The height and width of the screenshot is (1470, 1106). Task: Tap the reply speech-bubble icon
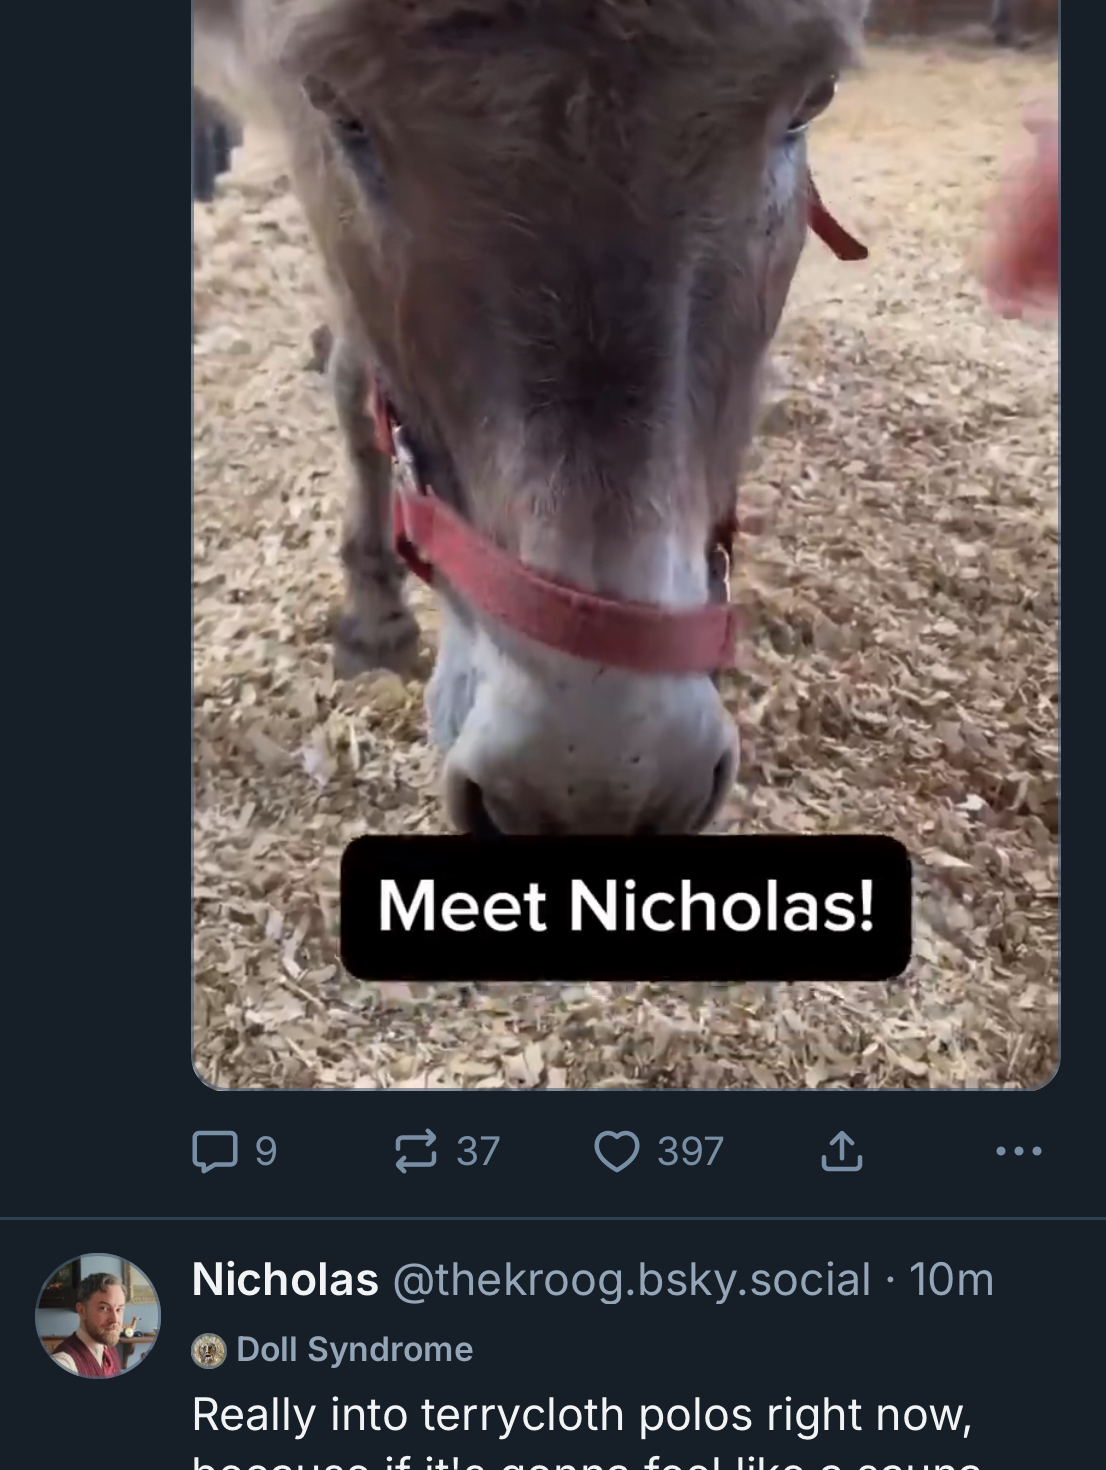point(214,1151)
